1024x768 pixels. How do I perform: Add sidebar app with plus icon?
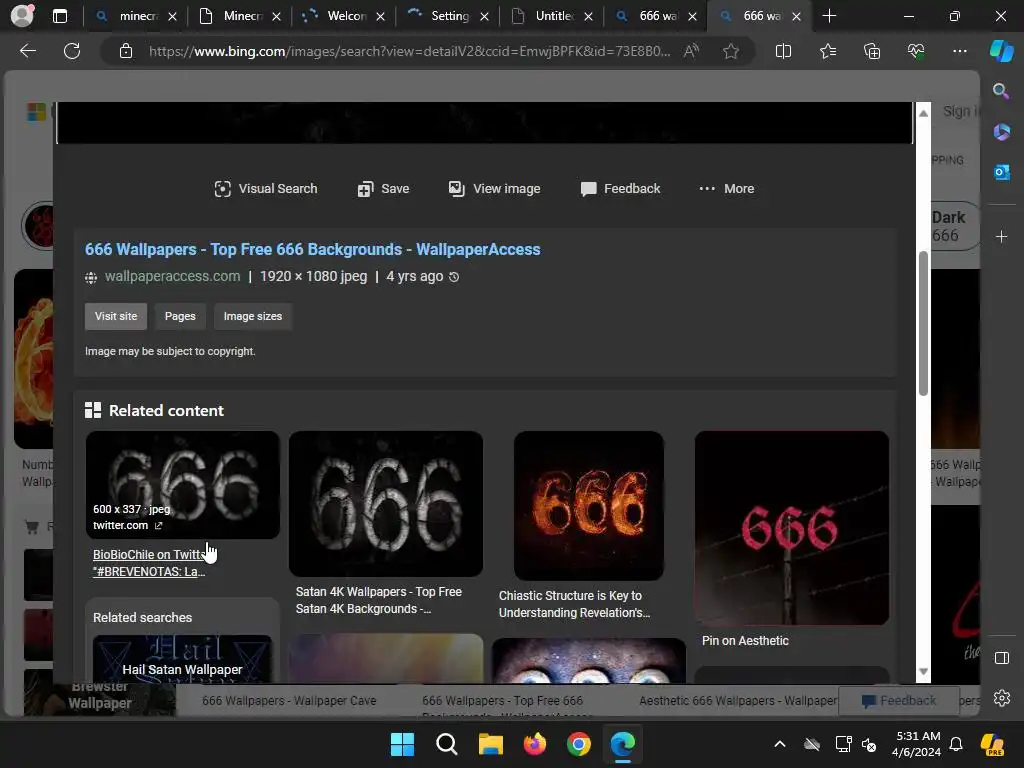coord(1001,236)
